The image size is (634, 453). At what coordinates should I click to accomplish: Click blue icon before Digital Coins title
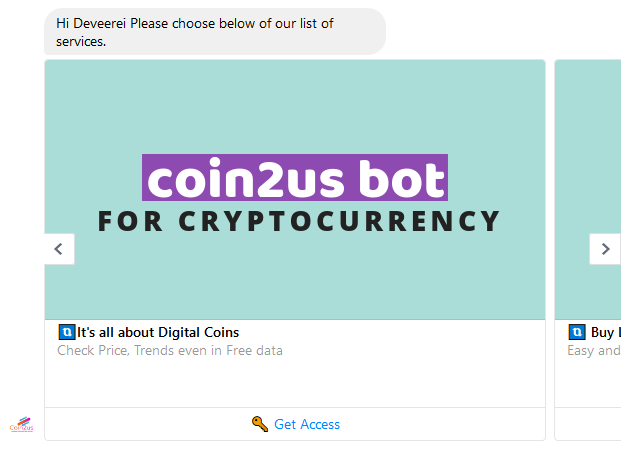(67, 332)
